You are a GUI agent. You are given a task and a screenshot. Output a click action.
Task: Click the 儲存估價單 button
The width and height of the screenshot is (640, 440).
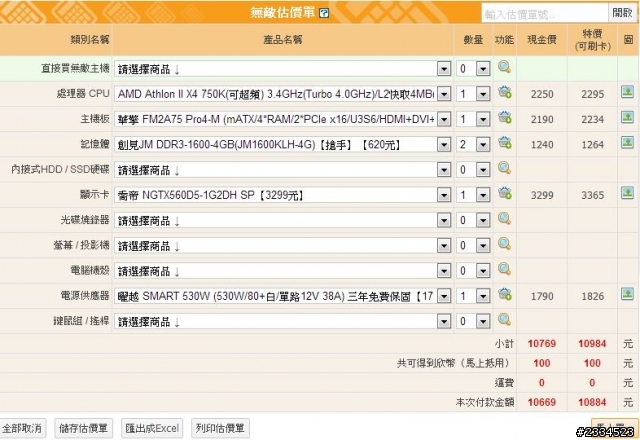(x=84, y=428)
